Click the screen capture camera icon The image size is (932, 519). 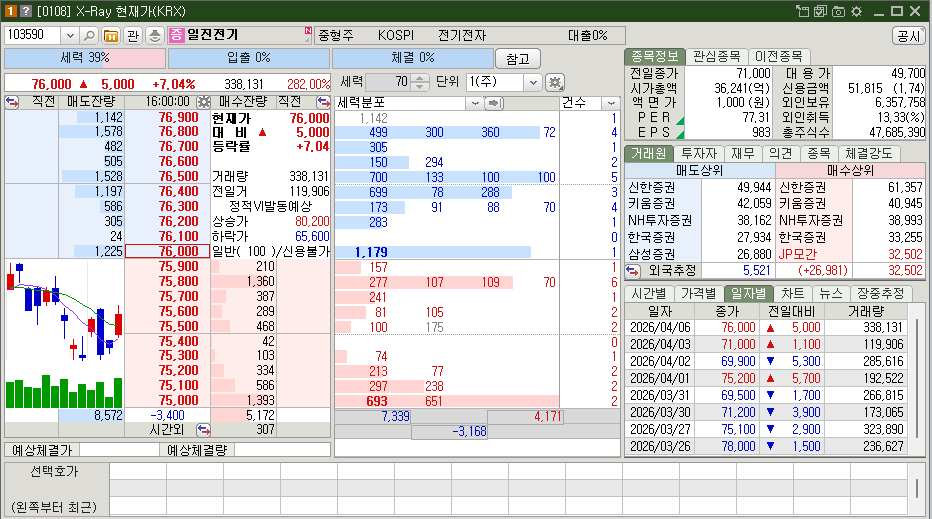tap(839, 11)
